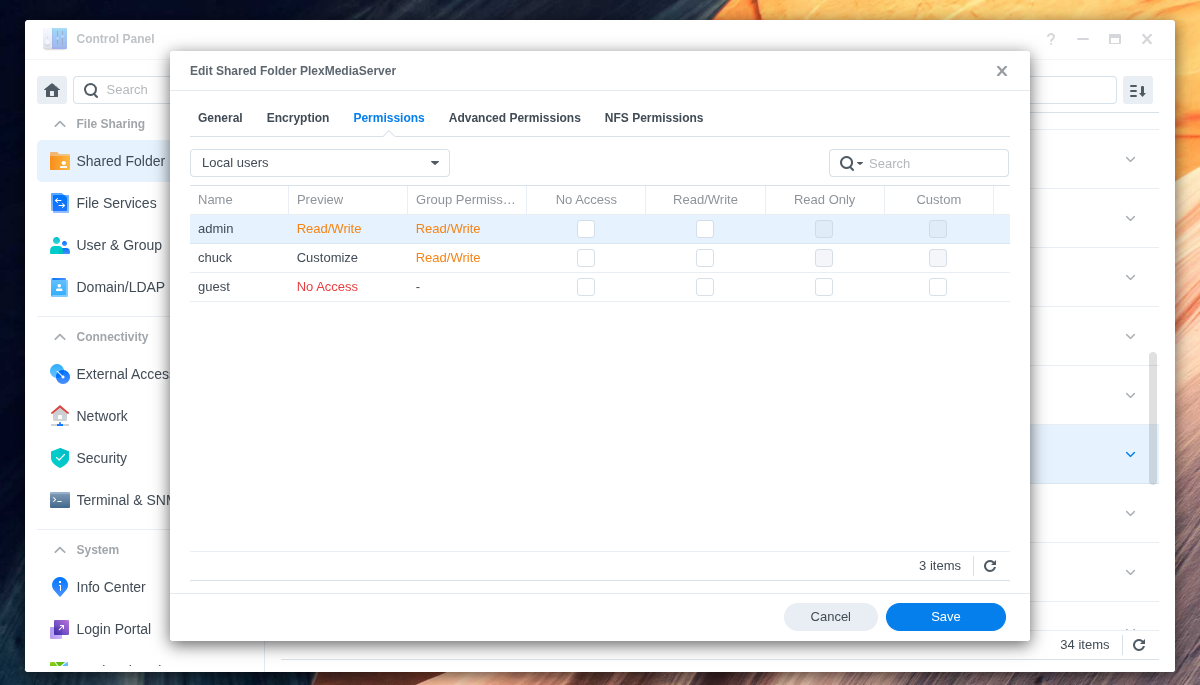Click the Group Permissions column header
This screenshot has height=685, width=1200.
(x=467, y=200)
